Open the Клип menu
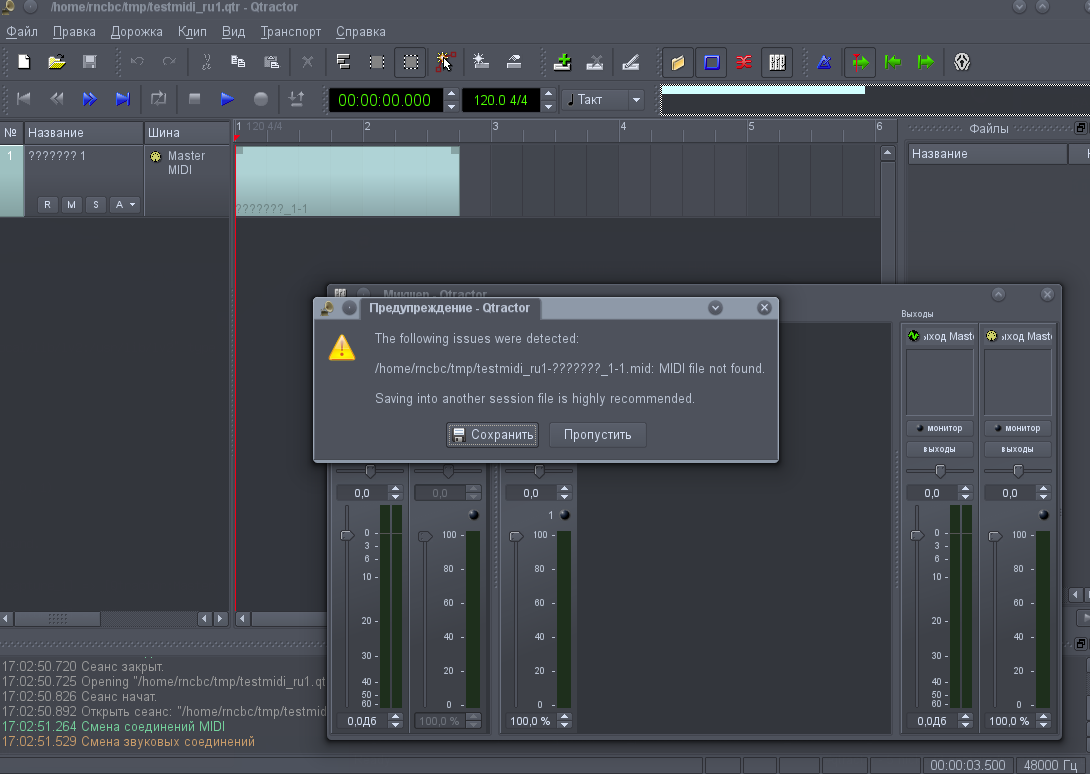 [192, 32]
